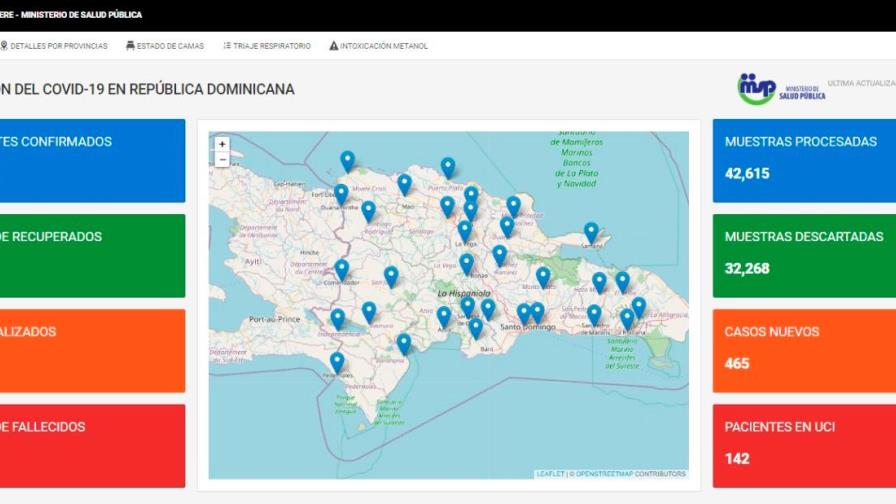
Task: Select the Neiba map marker
Action: (369, 313)
